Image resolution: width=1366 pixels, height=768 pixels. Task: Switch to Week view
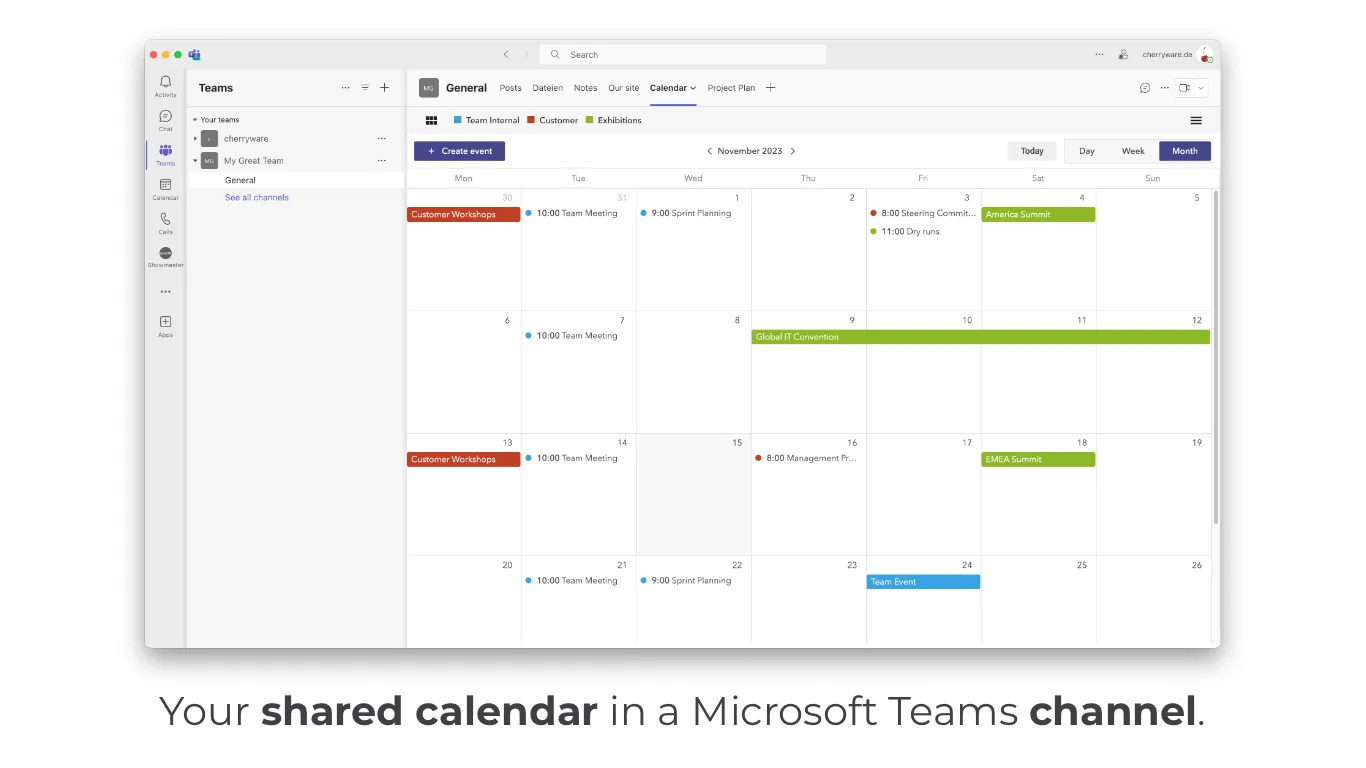1133,151
